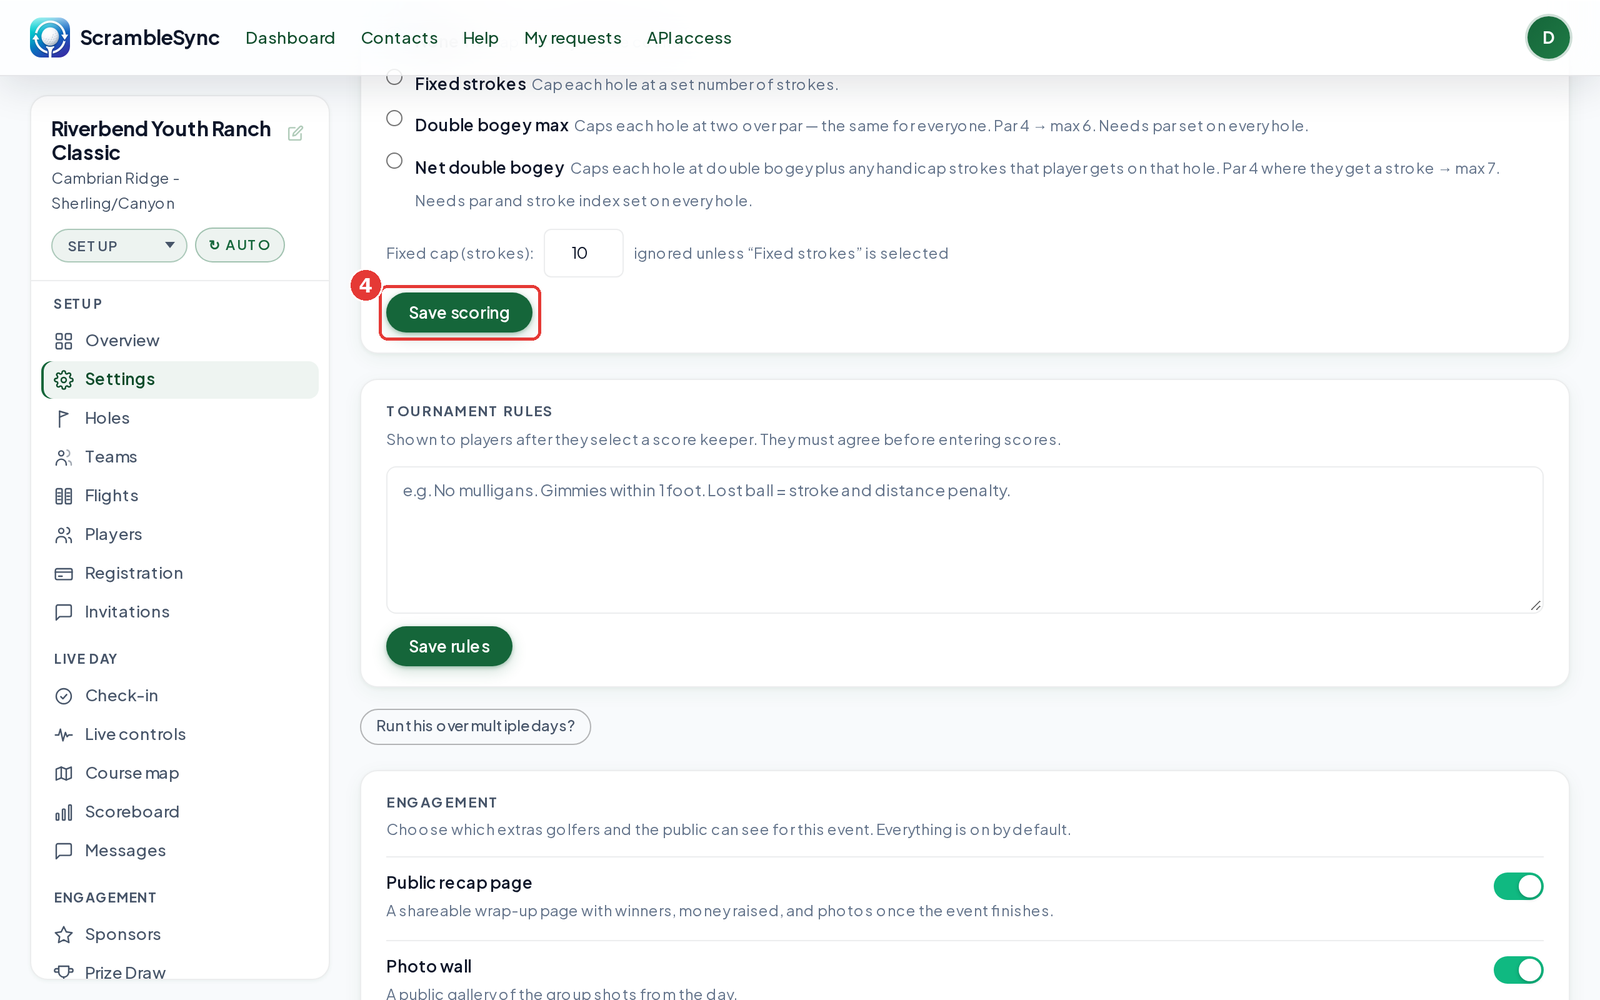Click the Messages speech bubble icon
1600x1000 pixels.
click(64, 851)
